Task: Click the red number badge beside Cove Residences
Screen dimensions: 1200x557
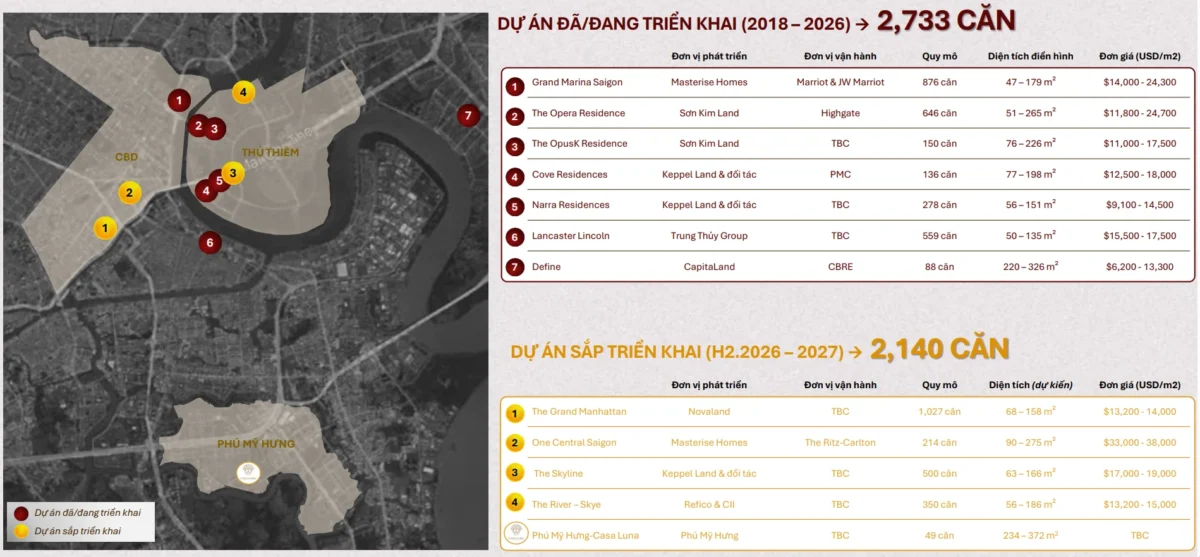Action: [x=515, y=177]
